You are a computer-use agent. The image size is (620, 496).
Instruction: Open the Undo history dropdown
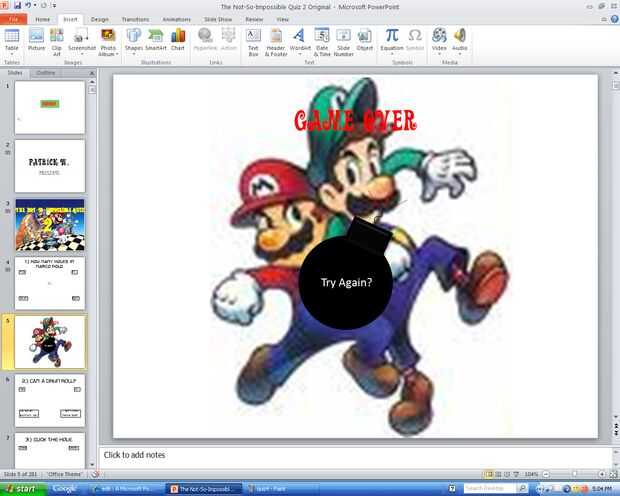(35, 6)
